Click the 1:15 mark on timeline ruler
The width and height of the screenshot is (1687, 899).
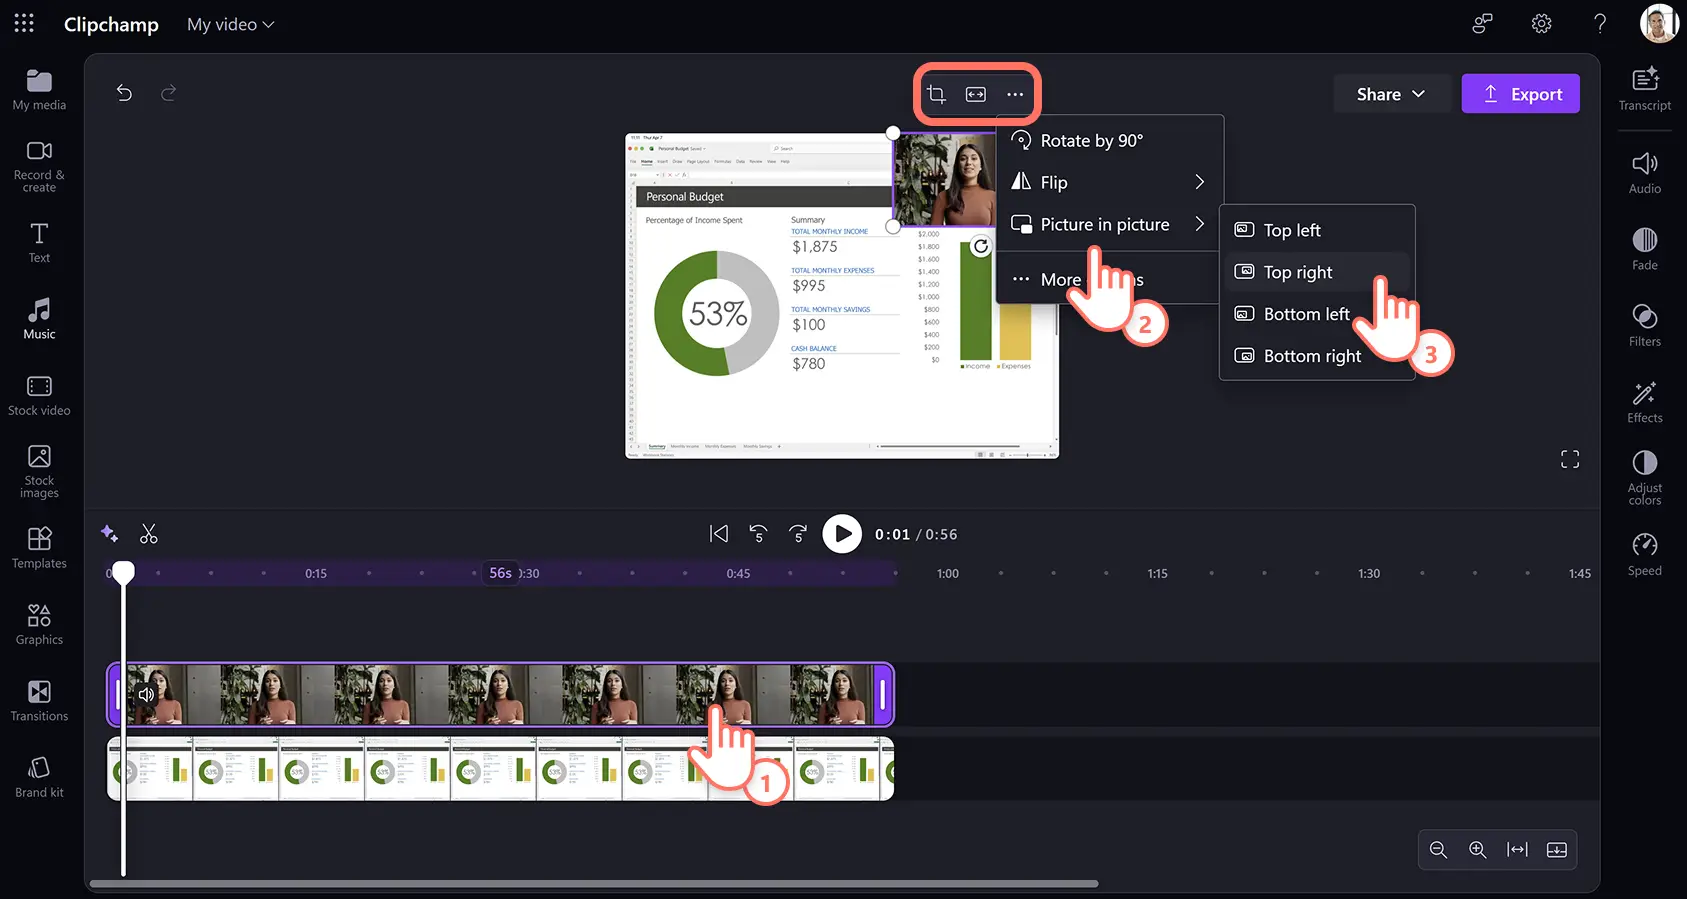1157,574
